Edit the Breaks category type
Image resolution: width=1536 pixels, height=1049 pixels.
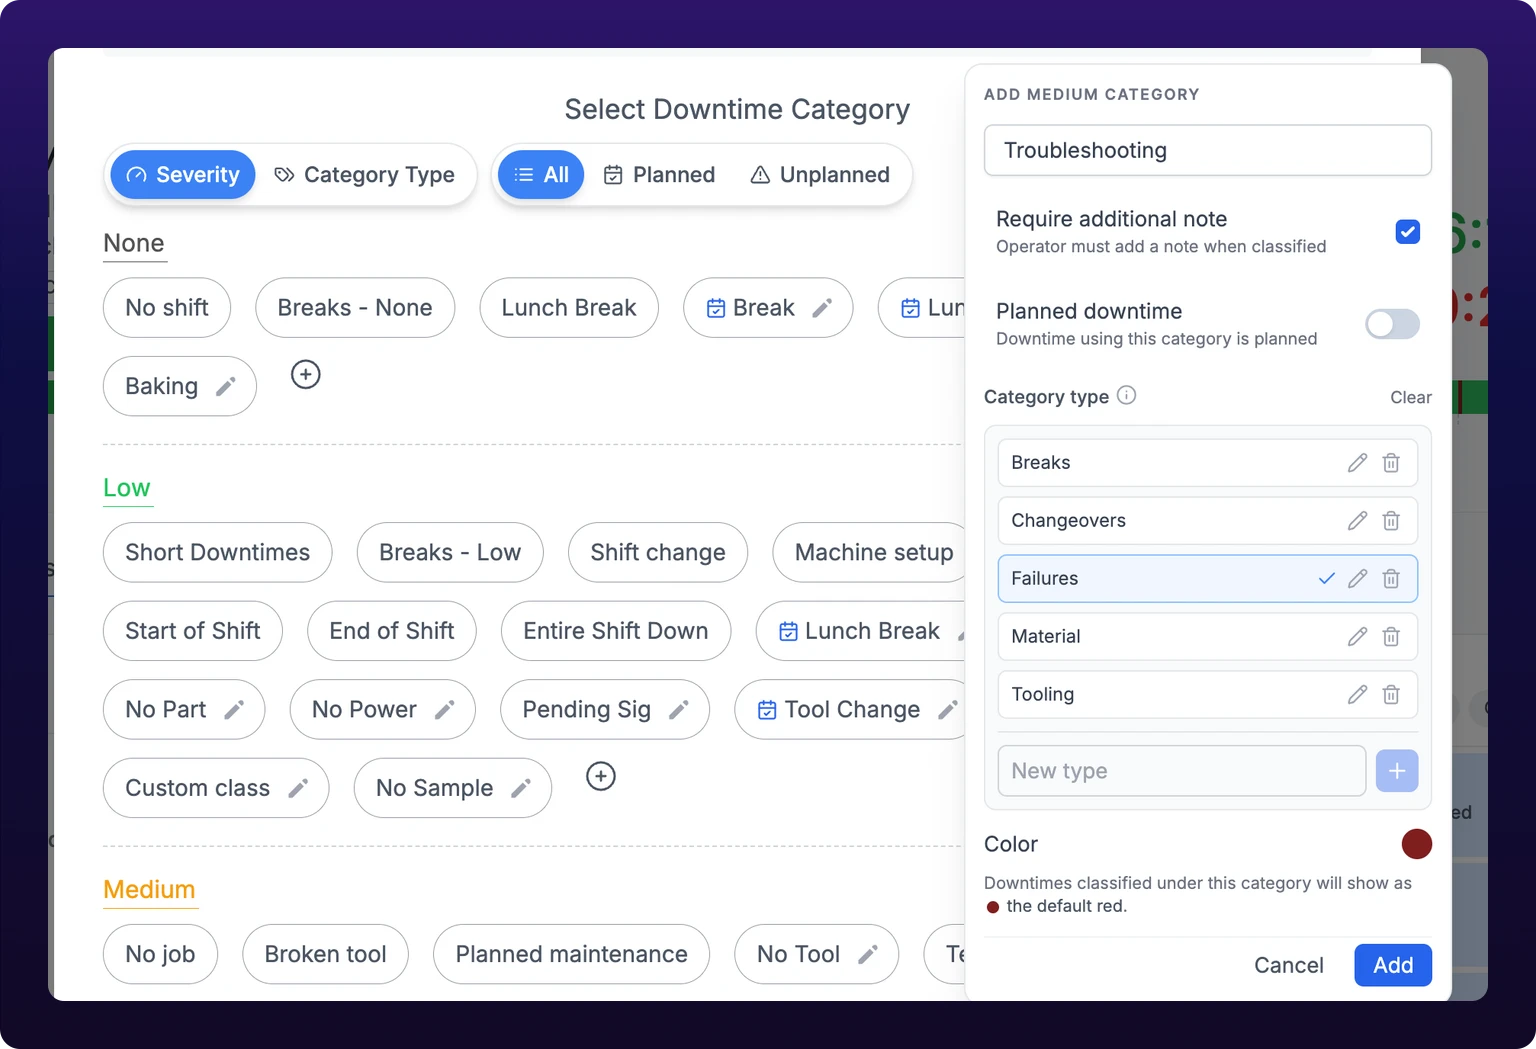click(x=1357, y=463)
